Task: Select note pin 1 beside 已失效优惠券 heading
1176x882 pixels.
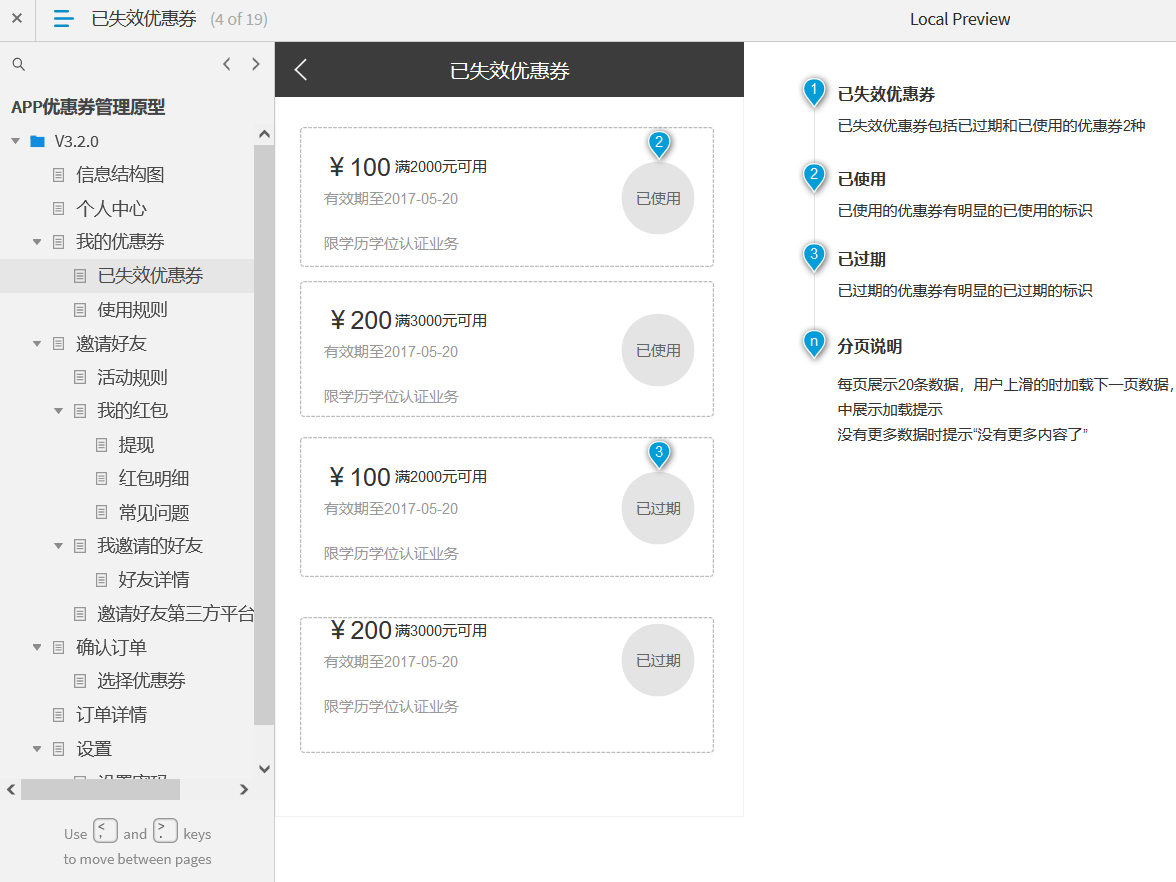Action: pyautogui.click(x=814, y=92)
